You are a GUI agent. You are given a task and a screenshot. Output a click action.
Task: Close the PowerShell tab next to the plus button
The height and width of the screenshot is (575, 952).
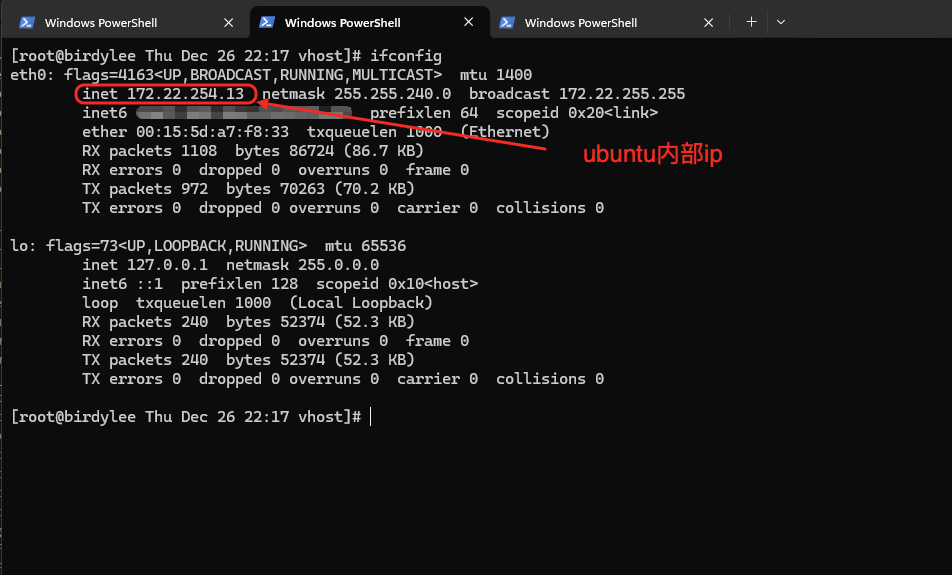coord(708,22)
